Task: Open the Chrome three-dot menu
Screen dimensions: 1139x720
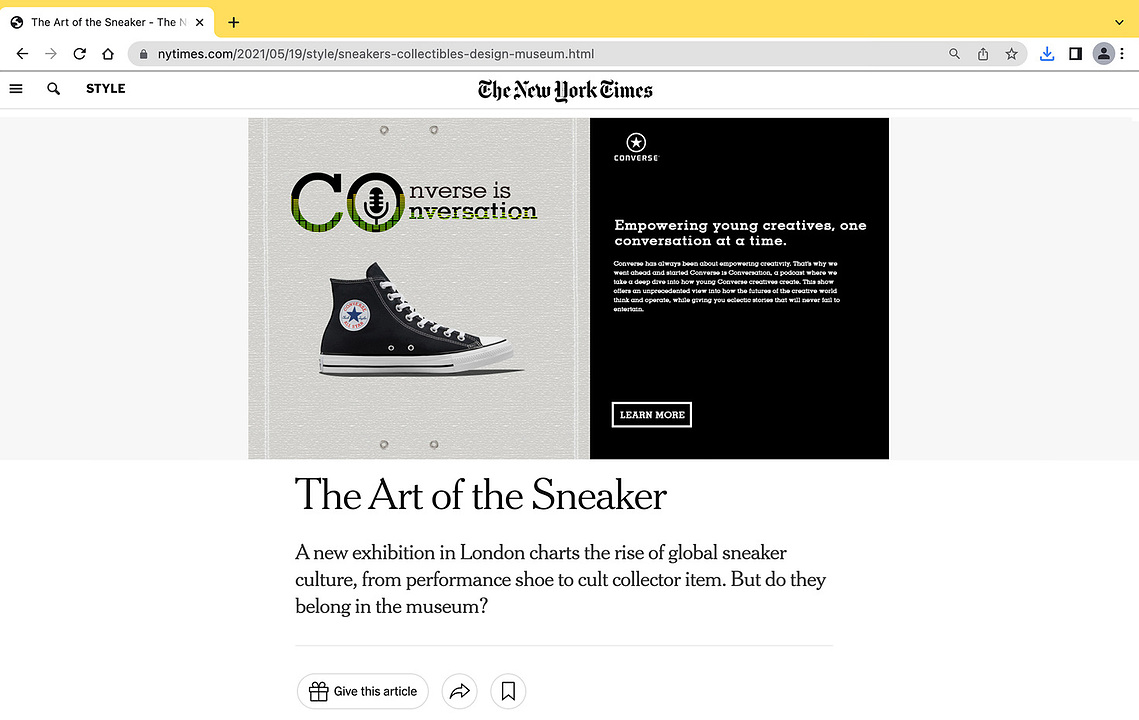Action: [x=1122, y=54]
